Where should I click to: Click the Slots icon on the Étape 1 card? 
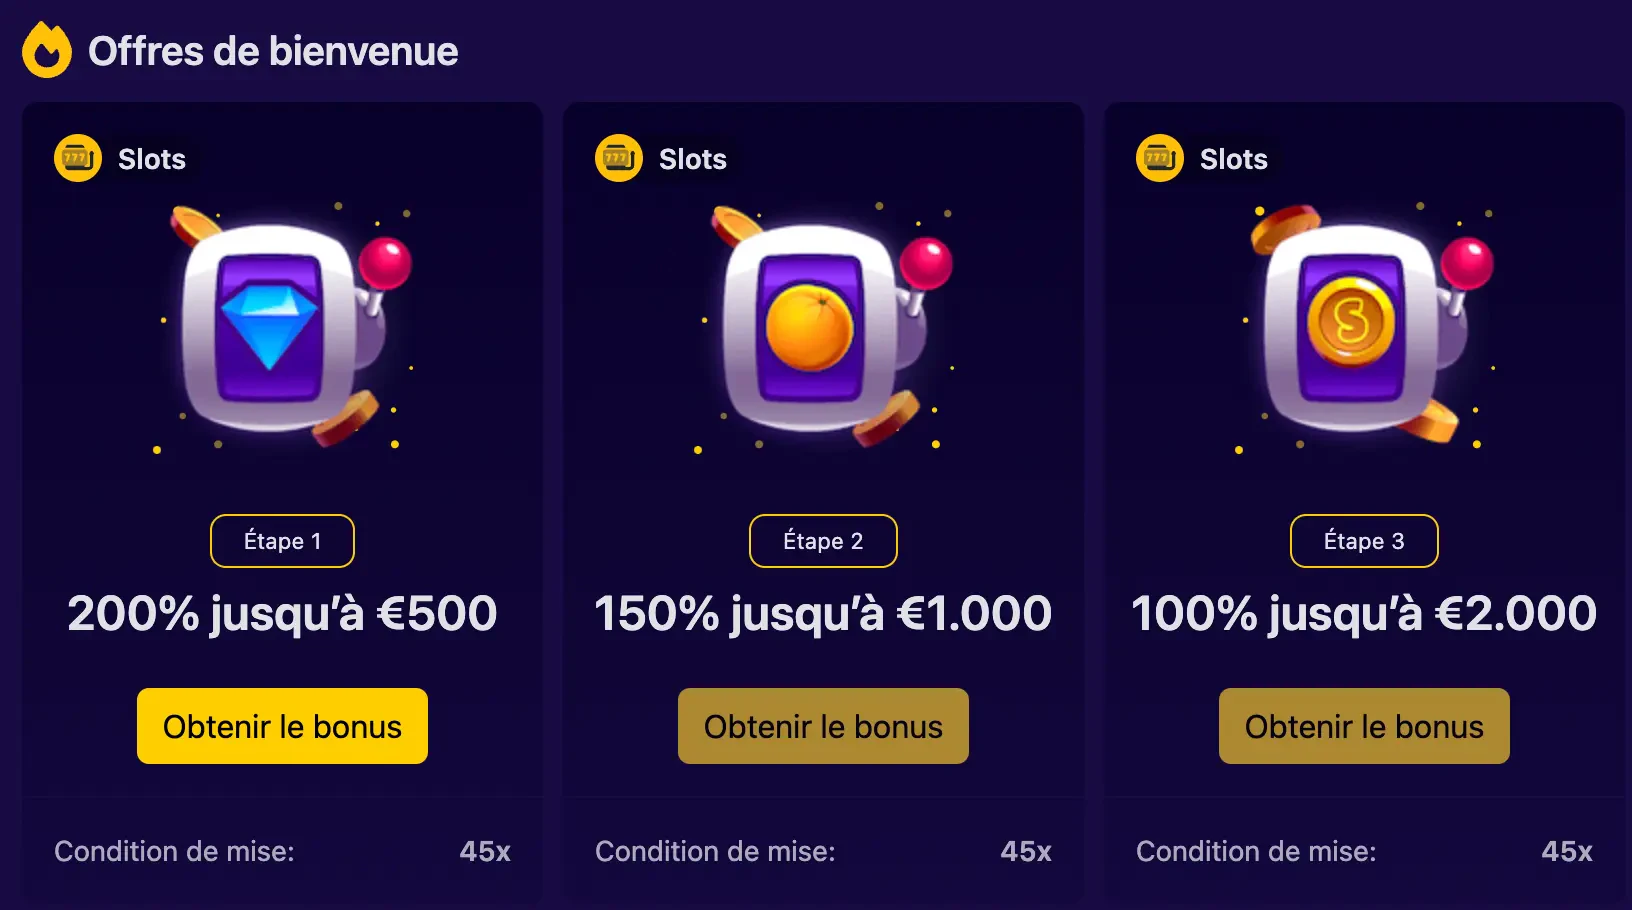coord(78,158)
